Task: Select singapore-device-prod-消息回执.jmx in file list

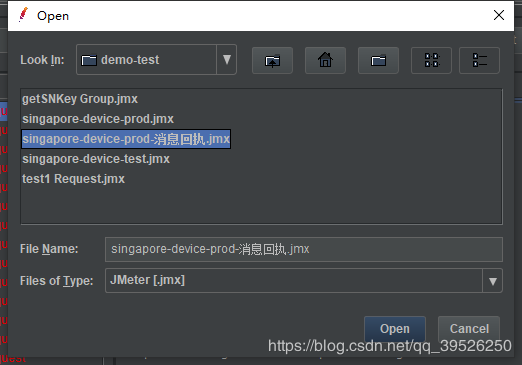Action: [x=126, y=139]
